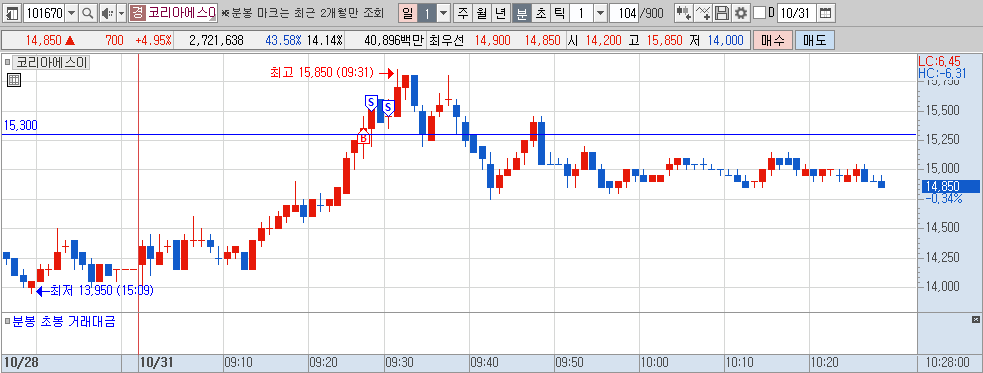The height and width of the screenshot is (373, 983).
Task: Click the stock search magnifier icon
Action: pos(88,13)
